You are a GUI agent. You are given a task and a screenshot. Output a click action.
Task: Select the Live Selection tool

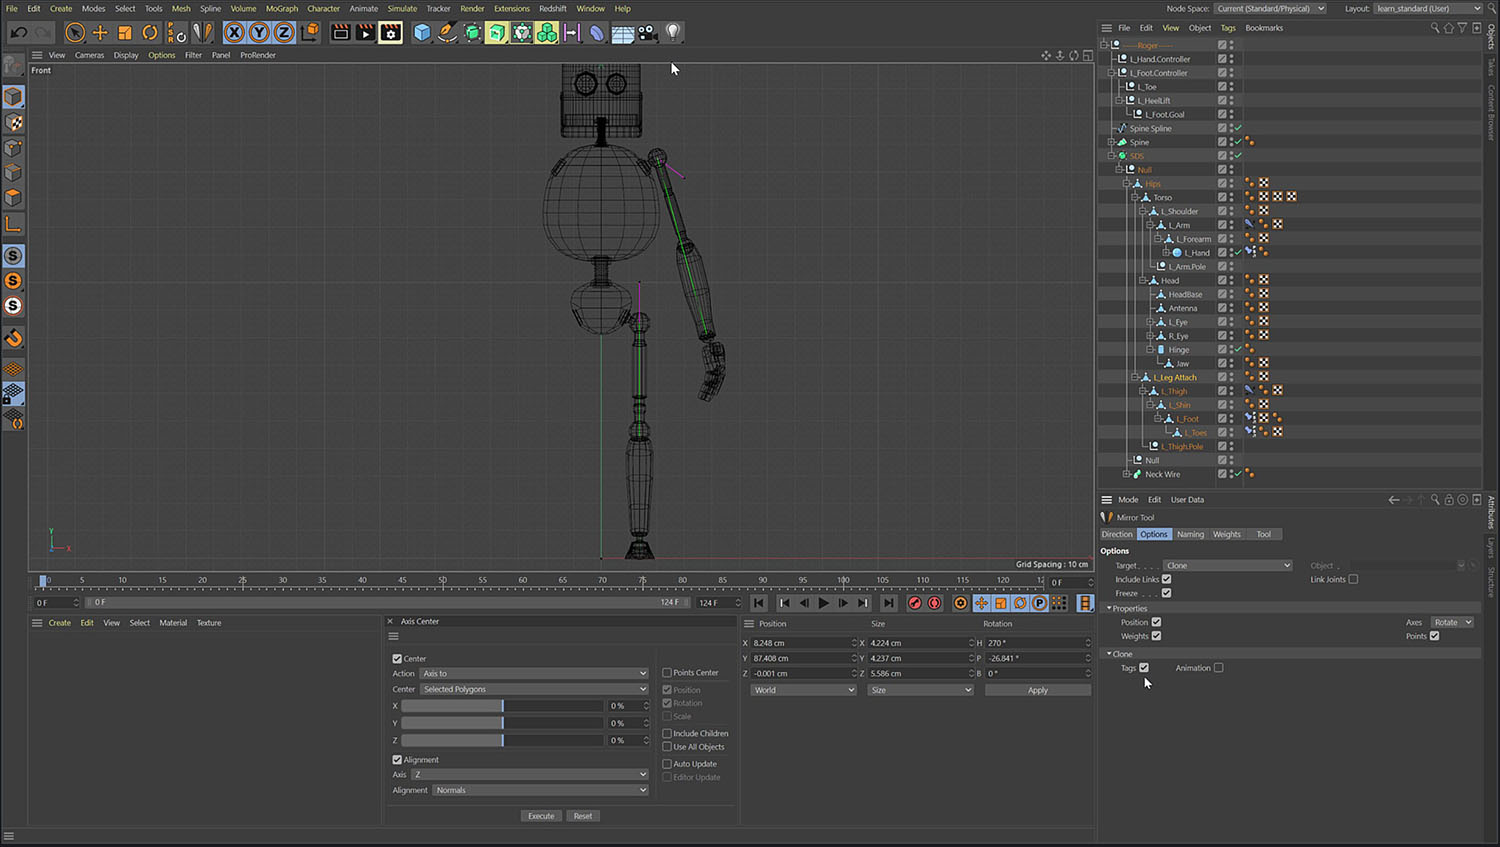coord(75,32)
